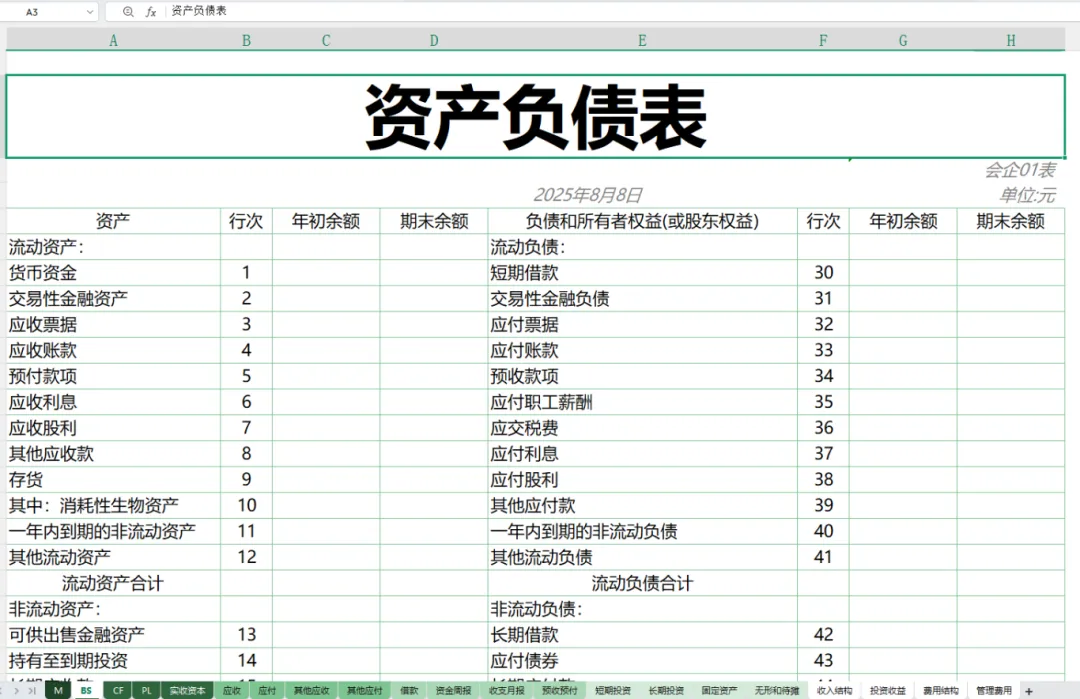Image resolution: width=1080 pixels, height=699 pixels.
Task: Select the 货币资金 cell
Action: click(114, 273)
